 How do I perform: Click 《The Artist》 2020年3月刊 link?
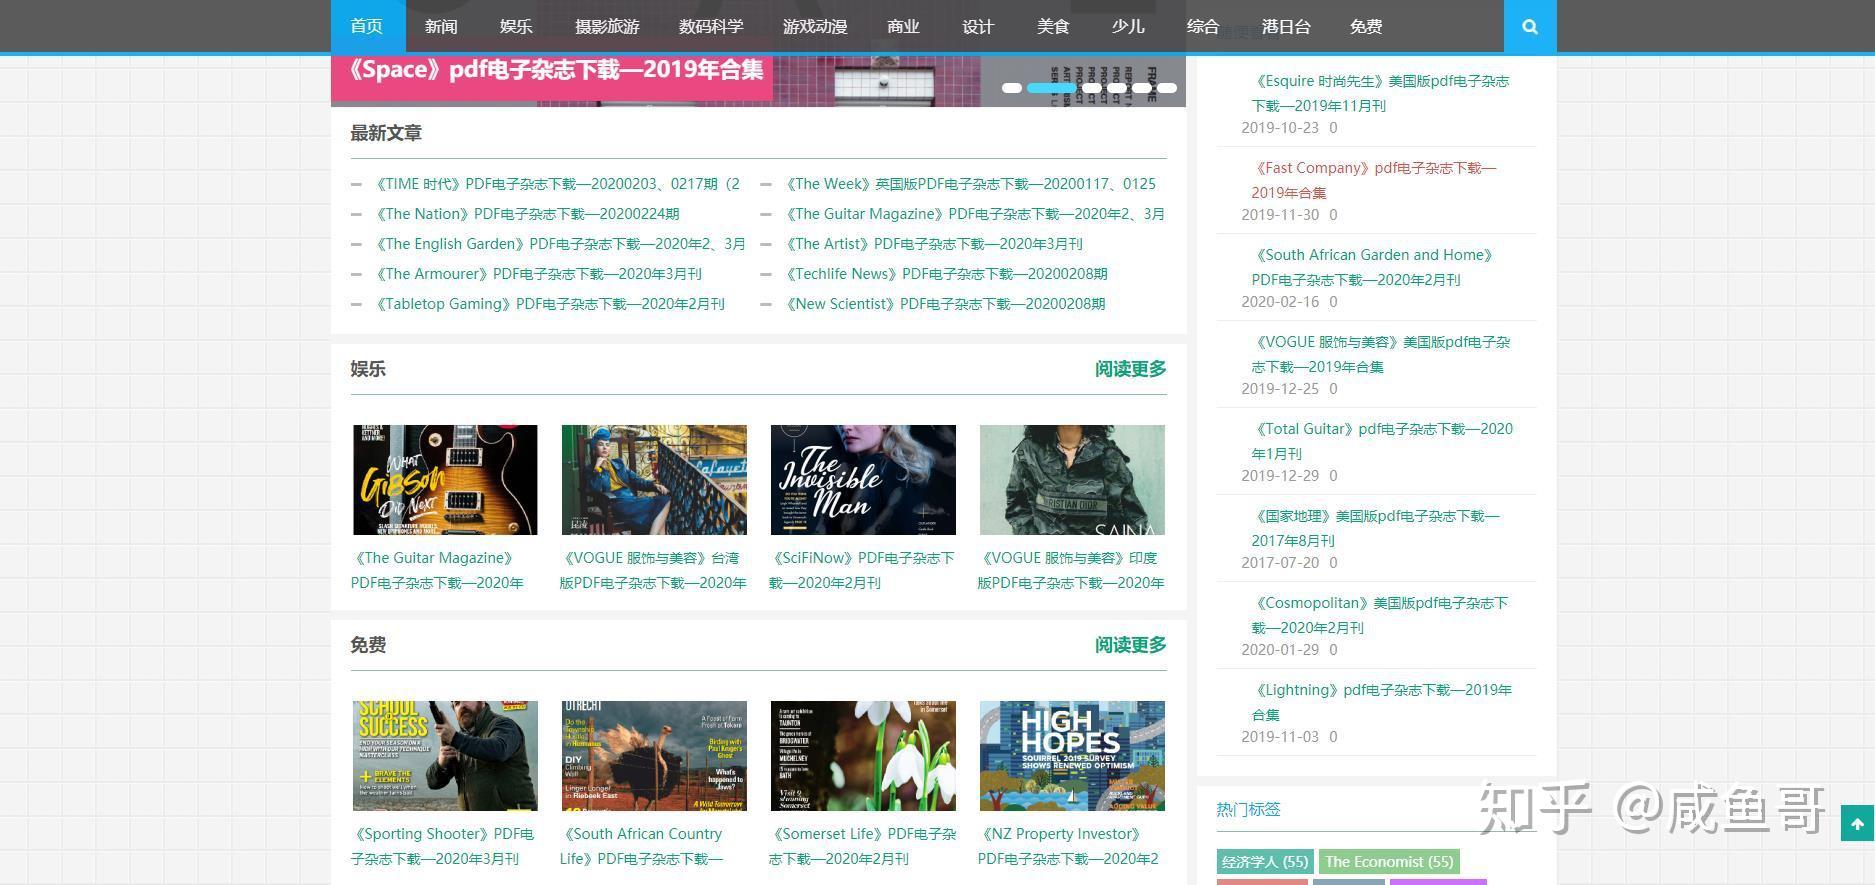pyautogui.click(x=932, y=244)
